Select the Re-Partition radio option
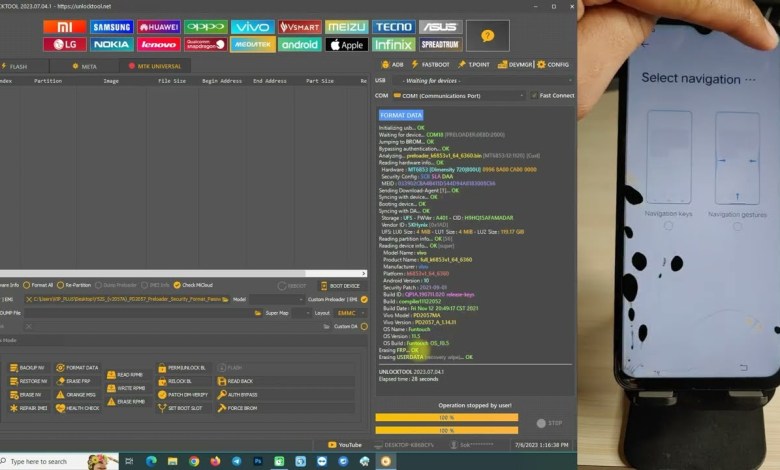 74,285
